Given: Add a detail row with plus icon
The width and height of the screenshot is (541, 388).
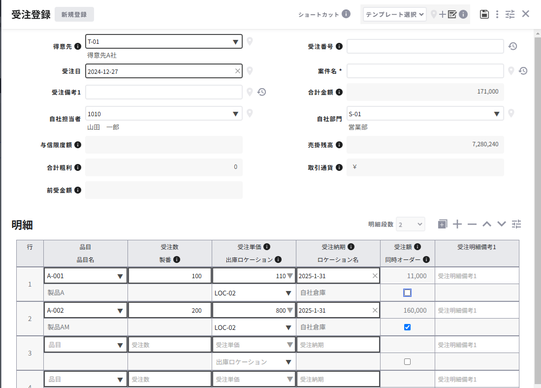Looking at the screenshot, I should click(x=457, y=224).
